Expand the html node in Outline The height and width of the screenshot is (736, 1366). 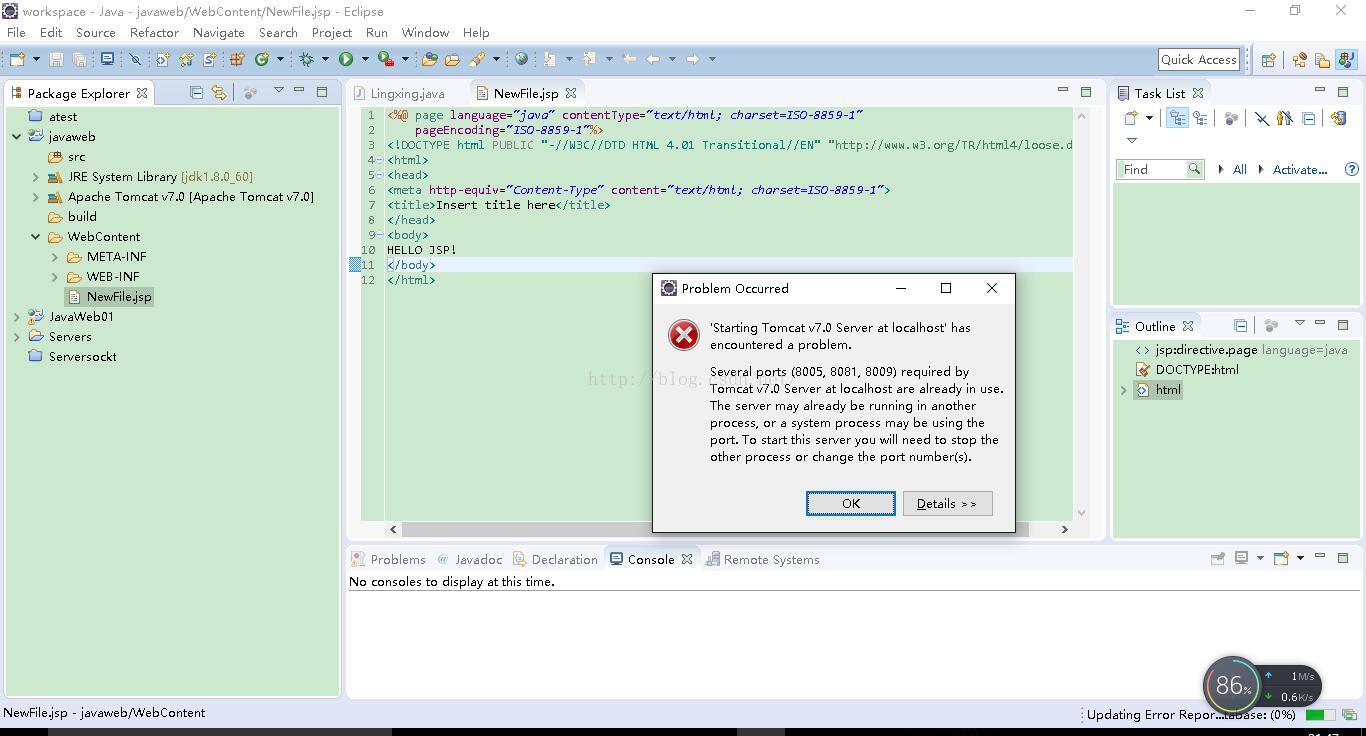[x=1124, y=390]
